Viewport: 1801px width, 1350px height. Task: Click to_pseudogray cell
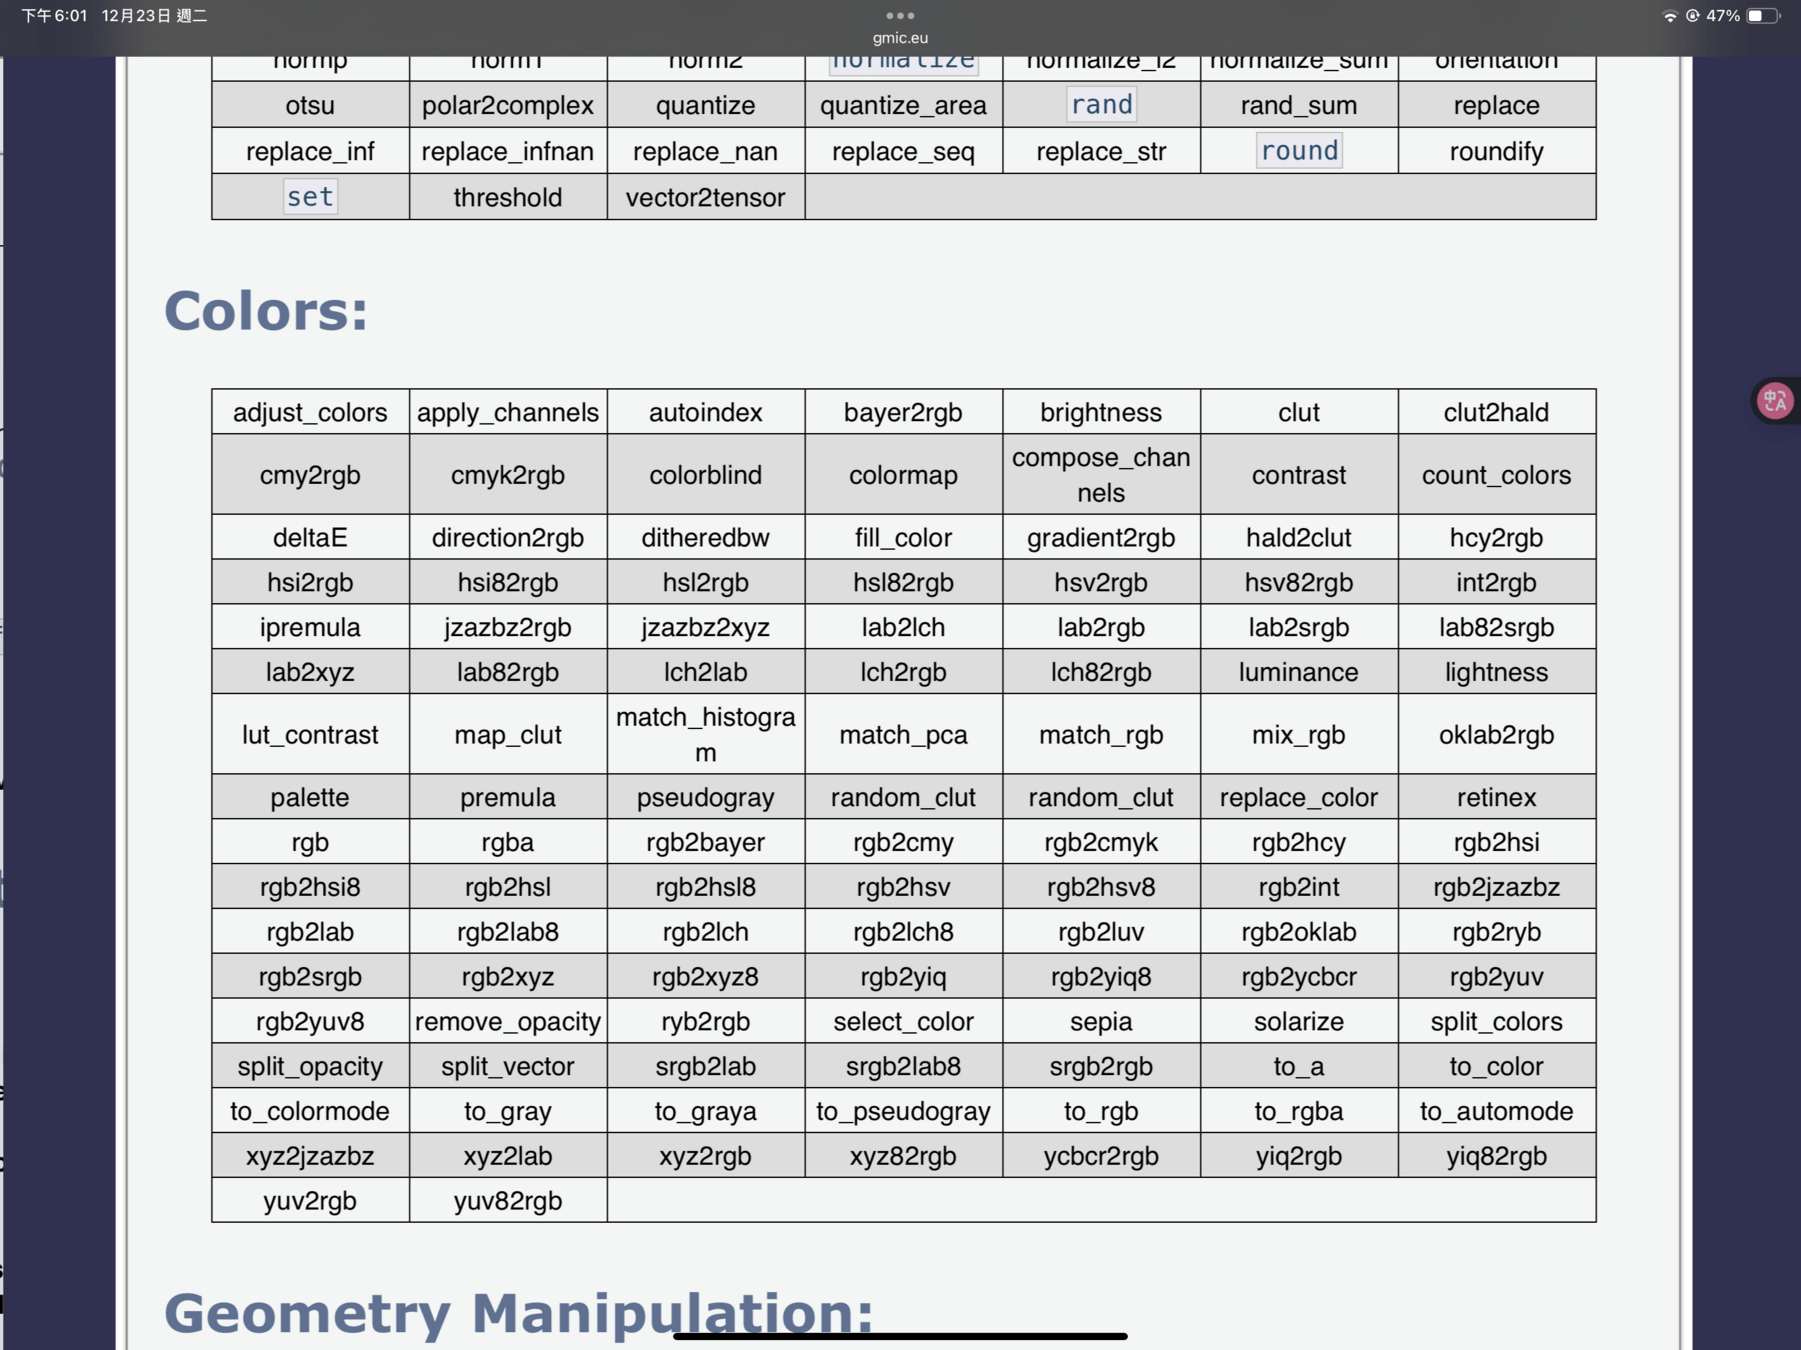tap(903, 1111)
